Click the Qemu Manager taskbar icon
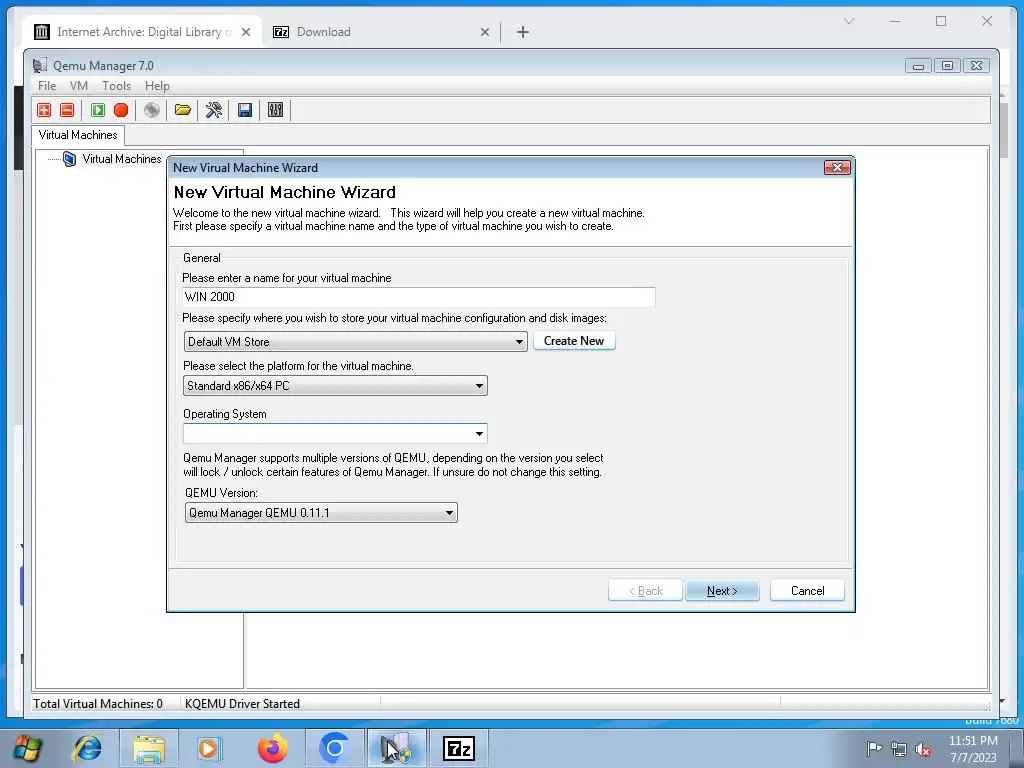 pyautogui.click(x=396, y=748)
